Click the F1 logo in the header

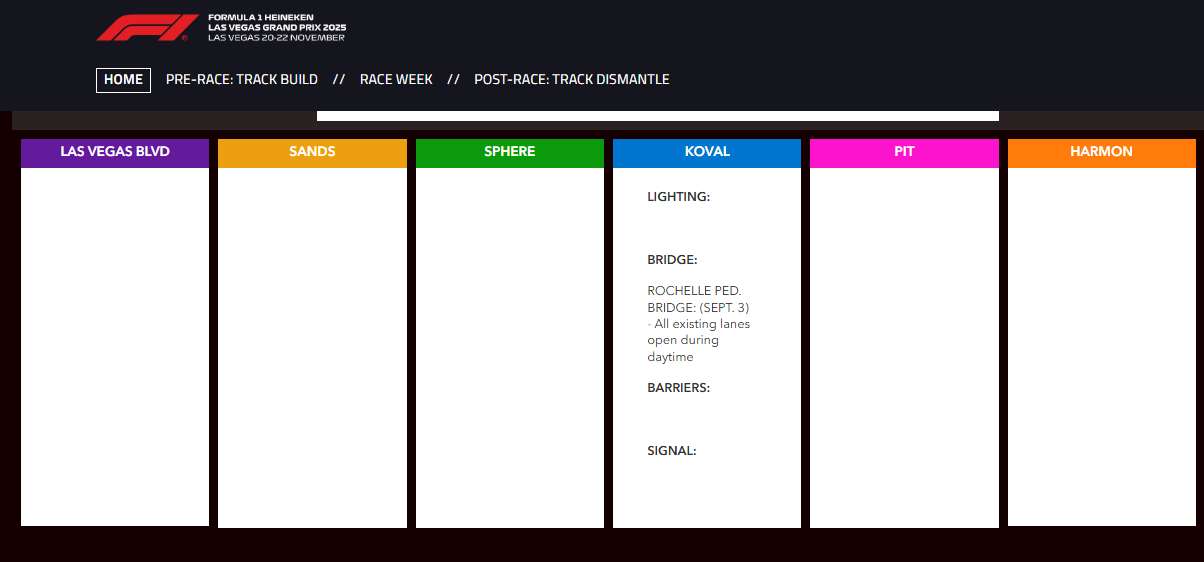tap(143, 28)
